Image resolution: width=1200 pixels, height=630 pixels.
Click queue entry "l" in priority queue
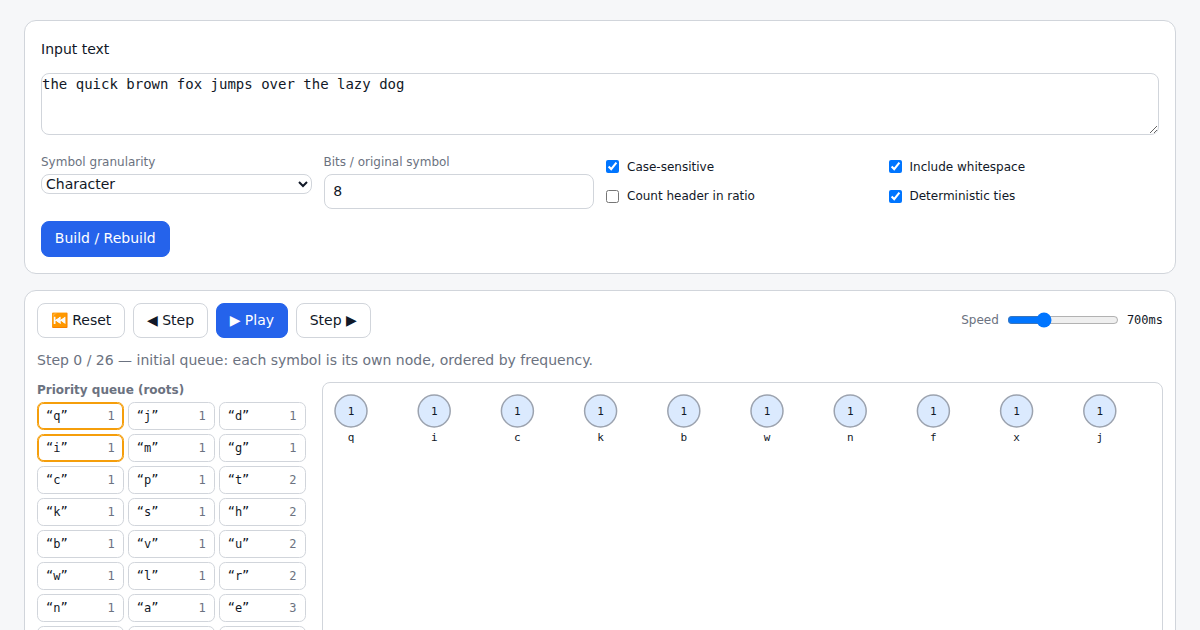171,576
